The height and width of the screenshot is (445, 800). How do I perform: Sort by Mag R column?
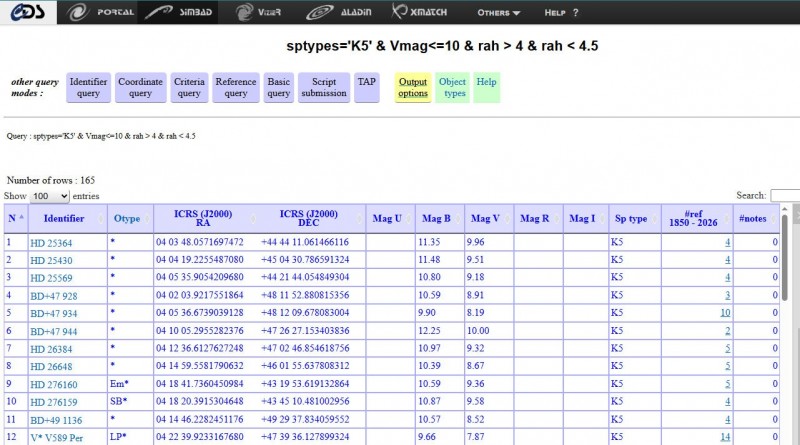538,218
